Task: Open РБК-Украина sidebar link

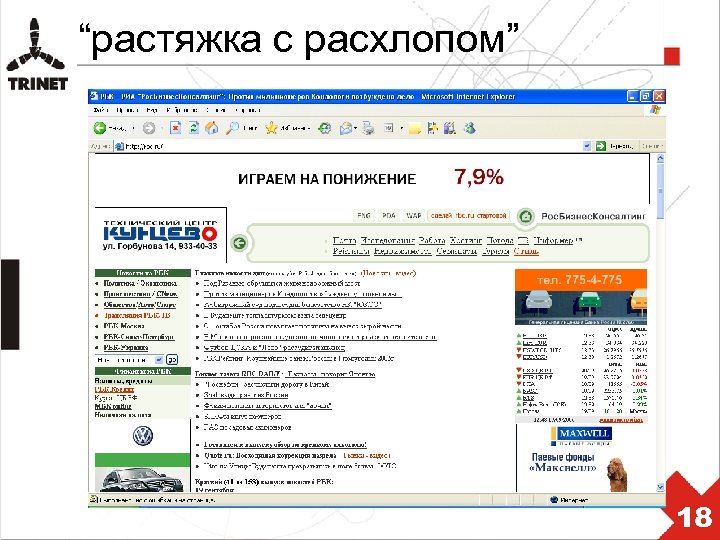Action: 126,348
